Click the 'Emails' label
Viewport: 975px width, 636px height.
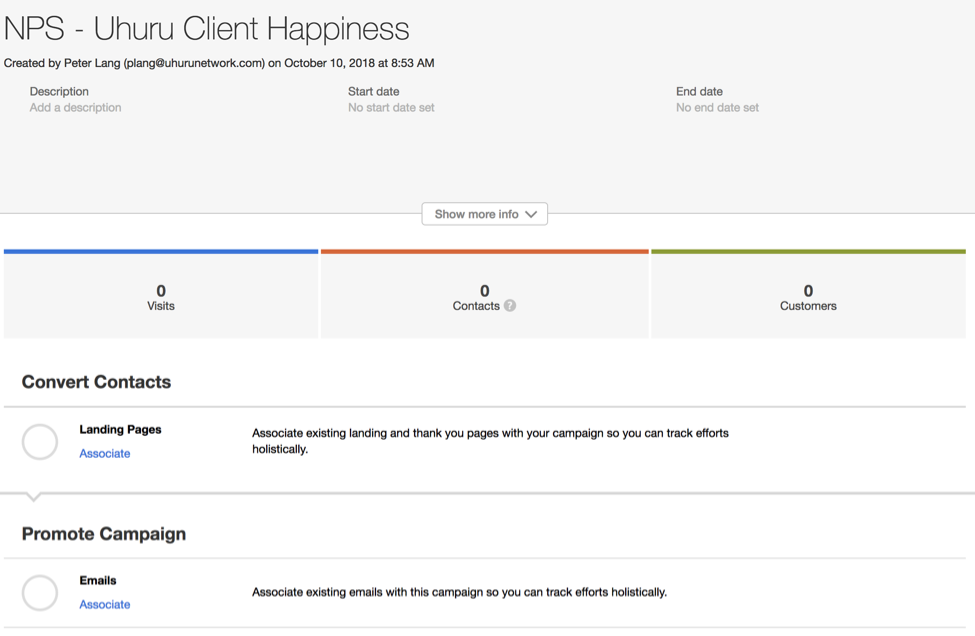[x=98, y=581]
